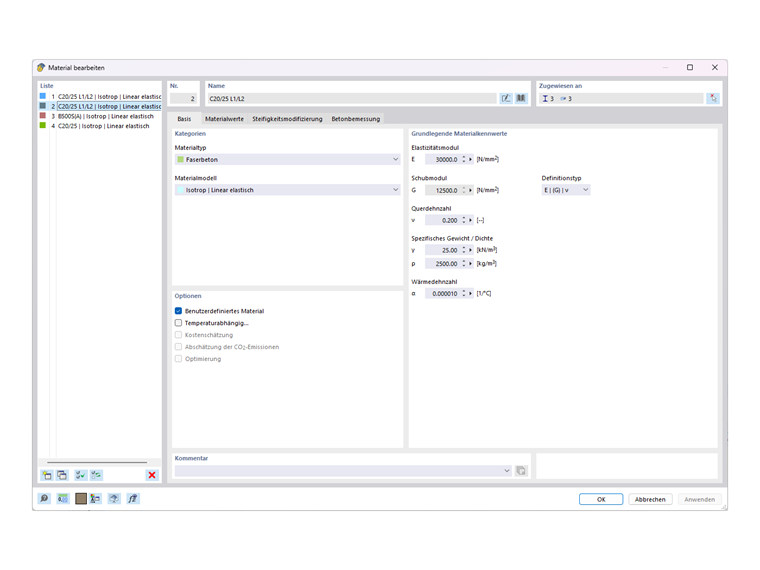Click the select-in-graphic icon in Zugewiesen an
The image size is (760, 570).
pyautogui.click(x=713, y=98)
